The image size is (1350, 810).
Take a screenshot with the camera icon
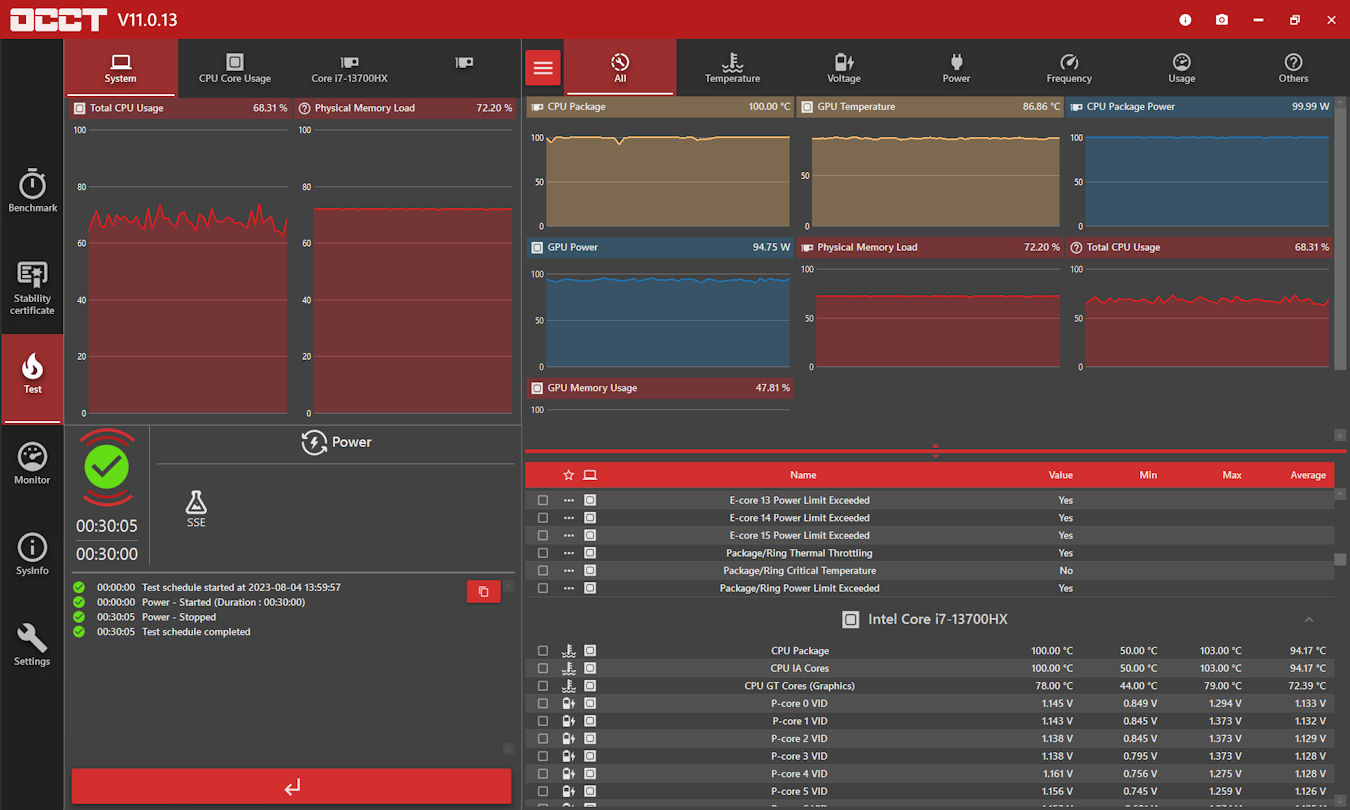[1222, 20]
